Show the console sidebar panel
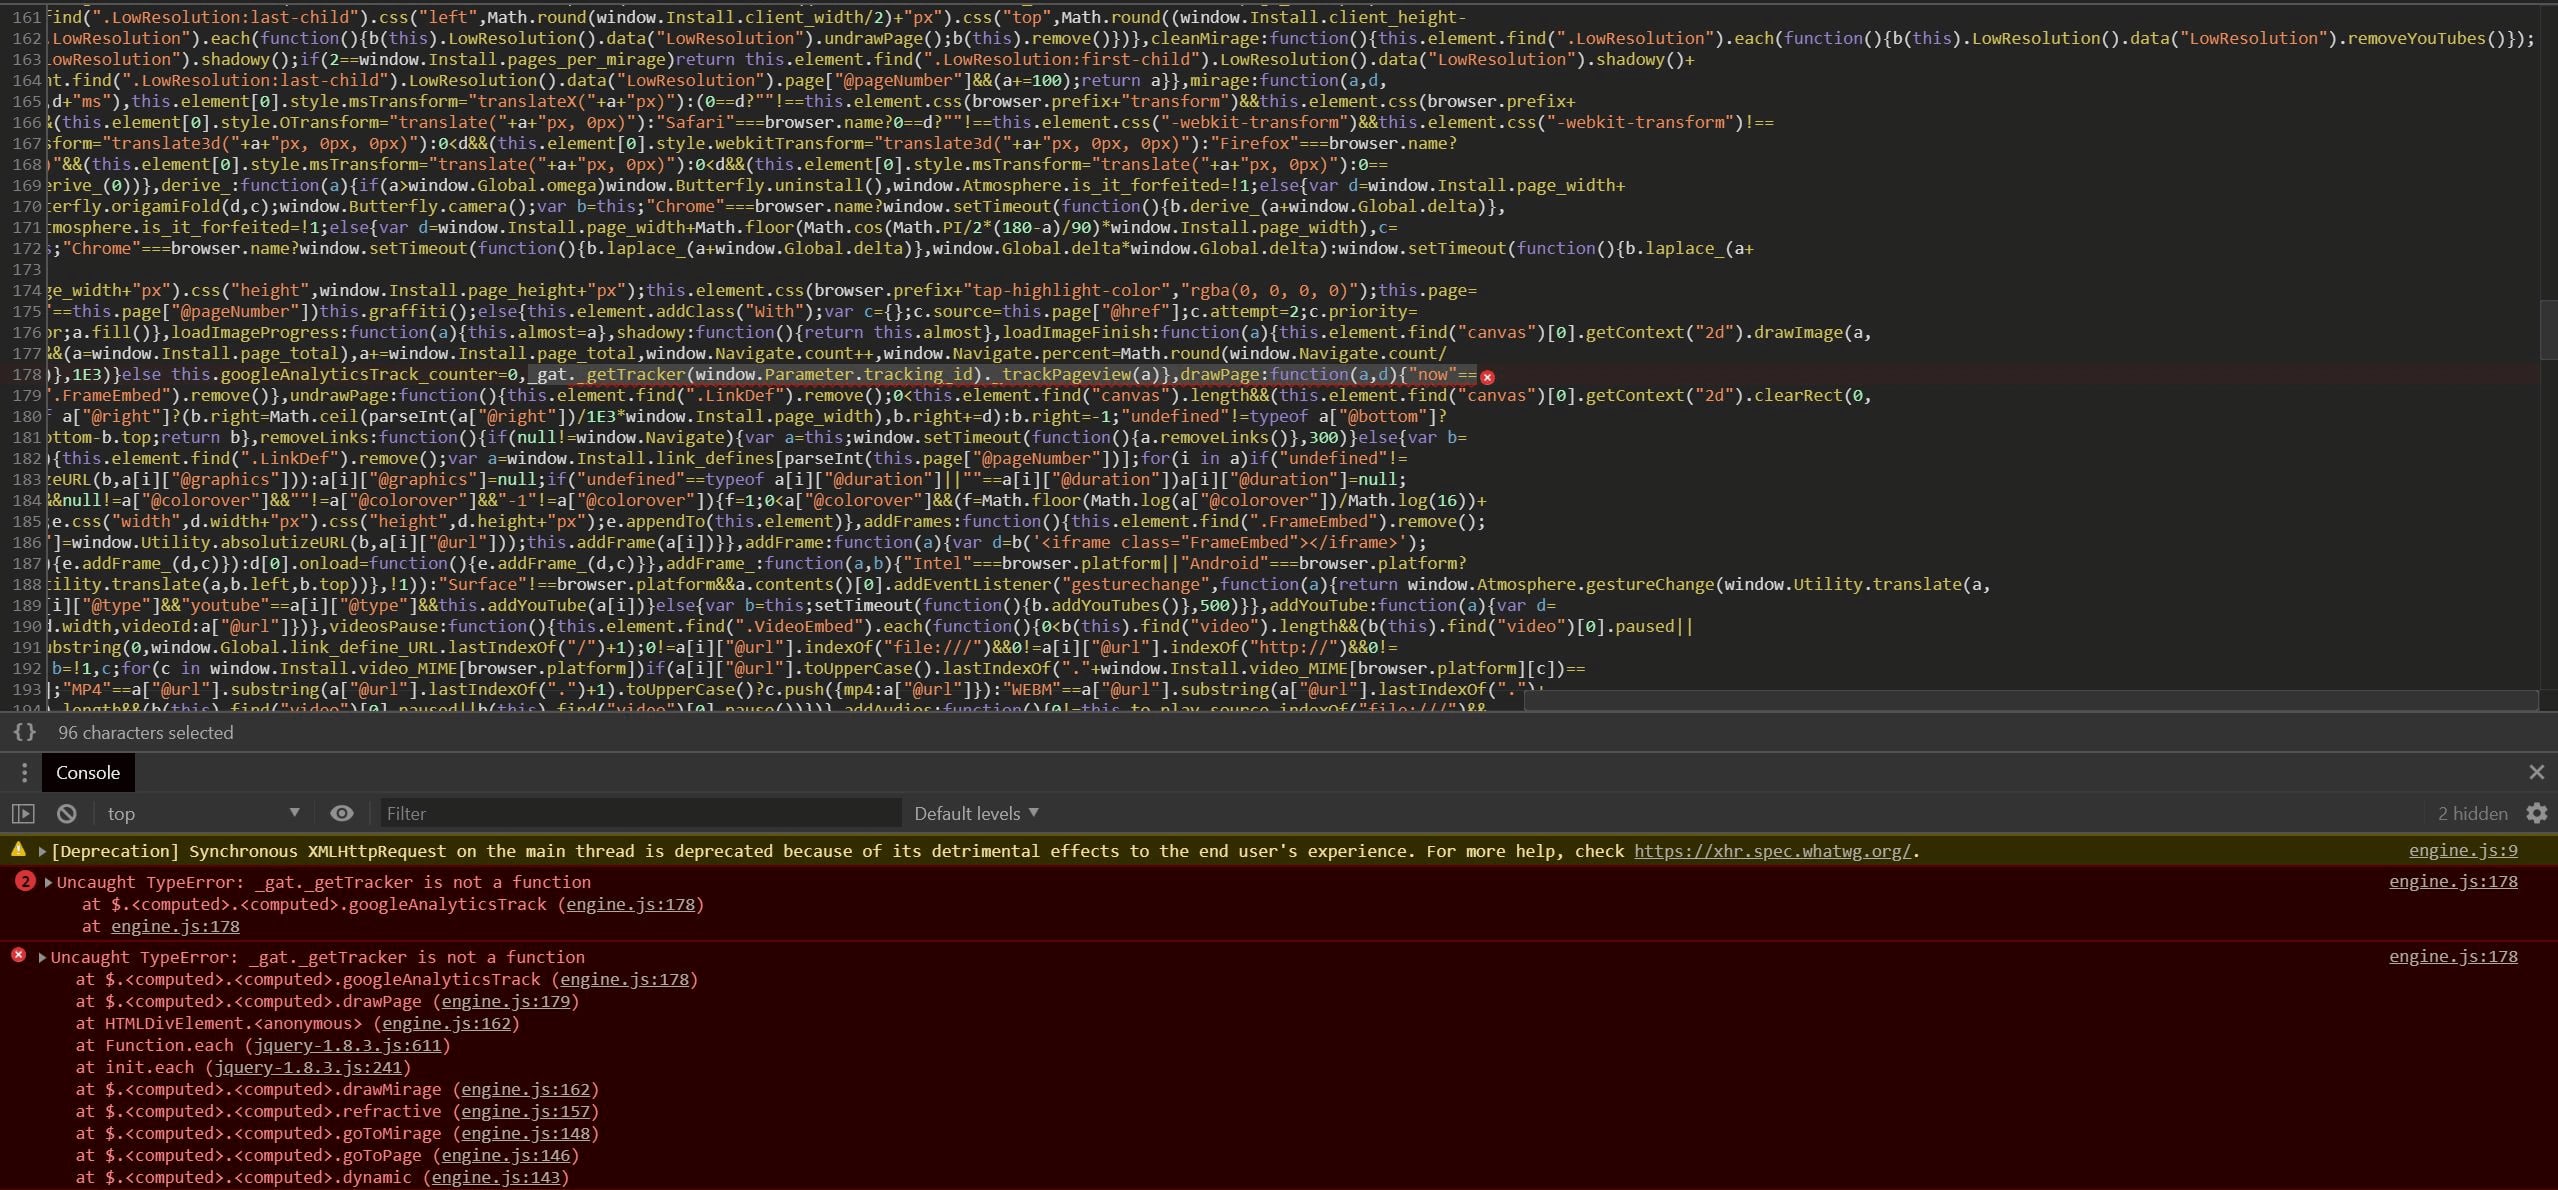 click(23, 814)
